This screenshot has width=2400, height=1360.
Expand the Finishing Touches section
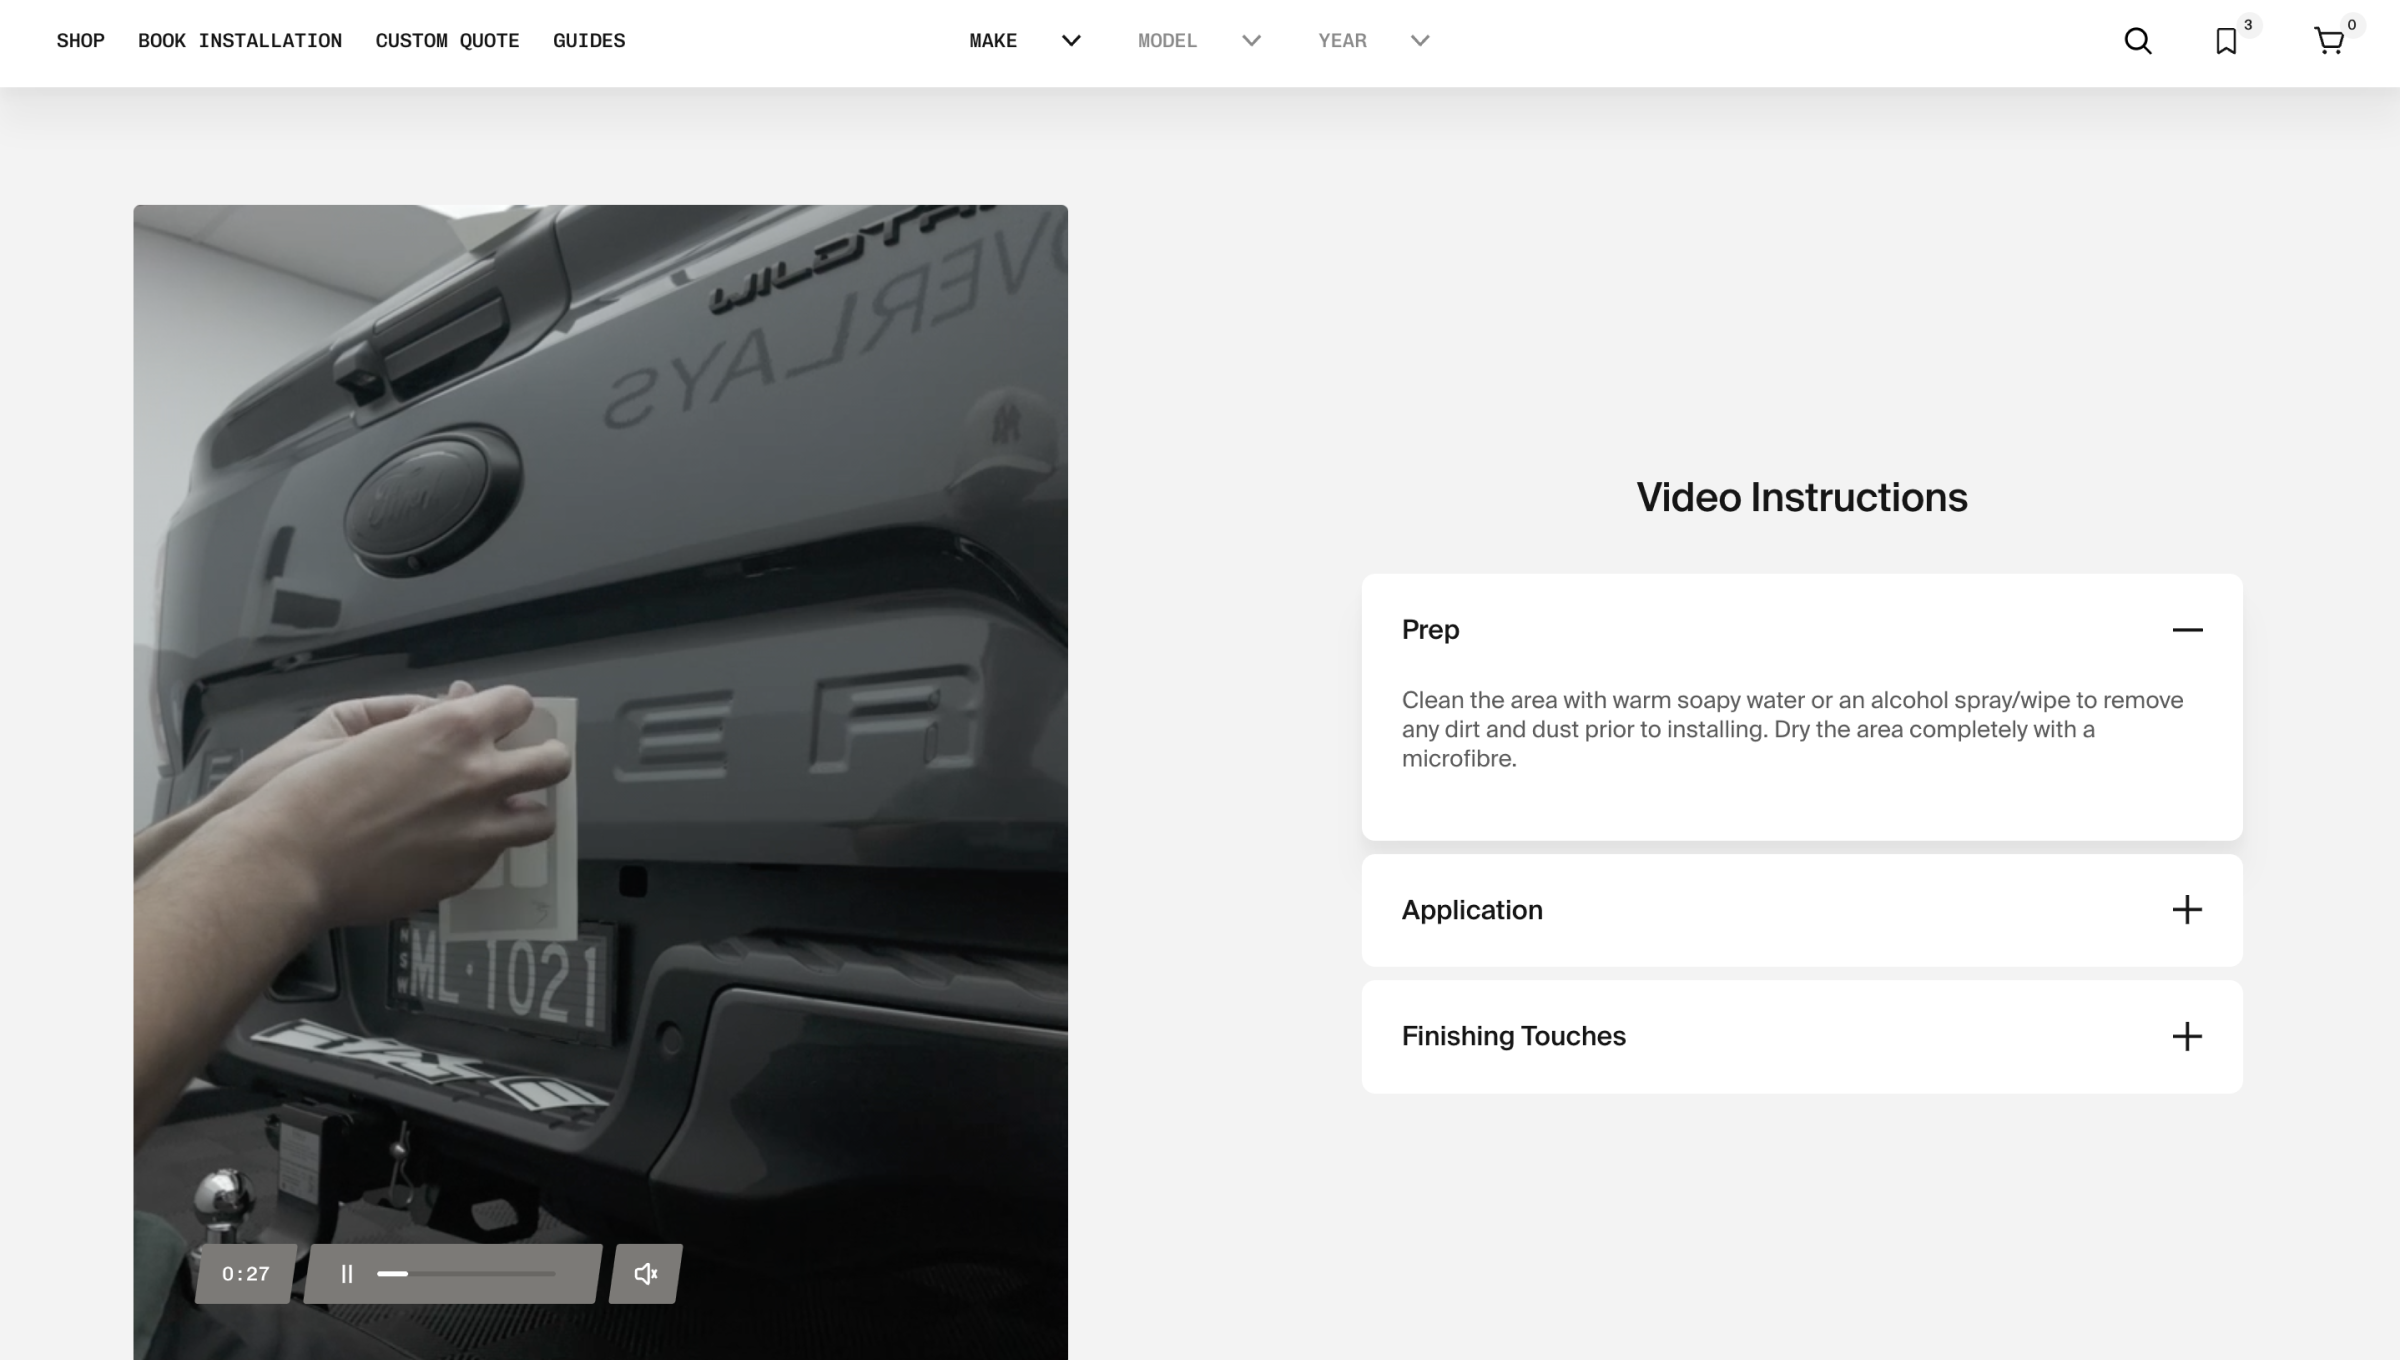point(1513,1036)
